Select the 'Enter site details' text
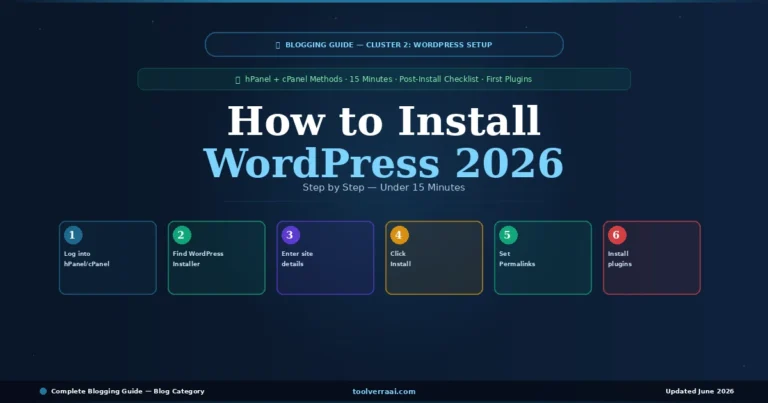This screenshot has height=403, width=768. 297,259
